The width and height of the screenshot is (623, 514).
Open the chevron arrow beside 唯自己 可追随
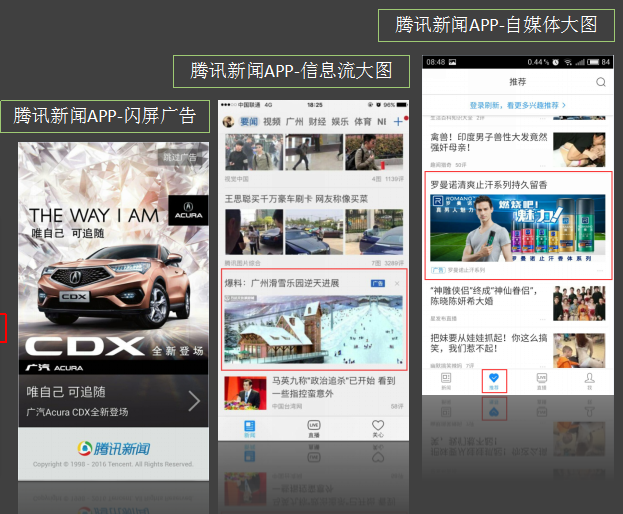194,401
